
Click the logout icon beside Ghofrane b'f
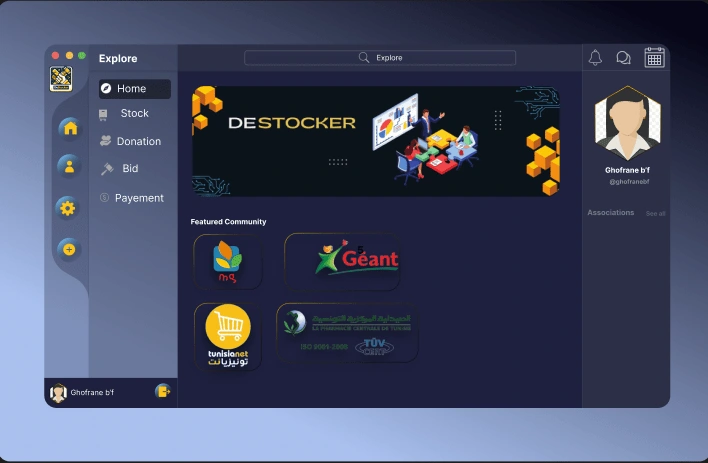tap(163, 391)
